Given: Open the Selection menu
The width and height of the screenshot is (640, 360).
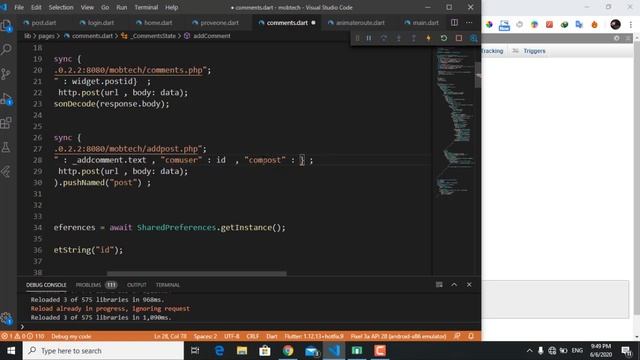Looking at the screenshot, I should [x=61, y=7].
